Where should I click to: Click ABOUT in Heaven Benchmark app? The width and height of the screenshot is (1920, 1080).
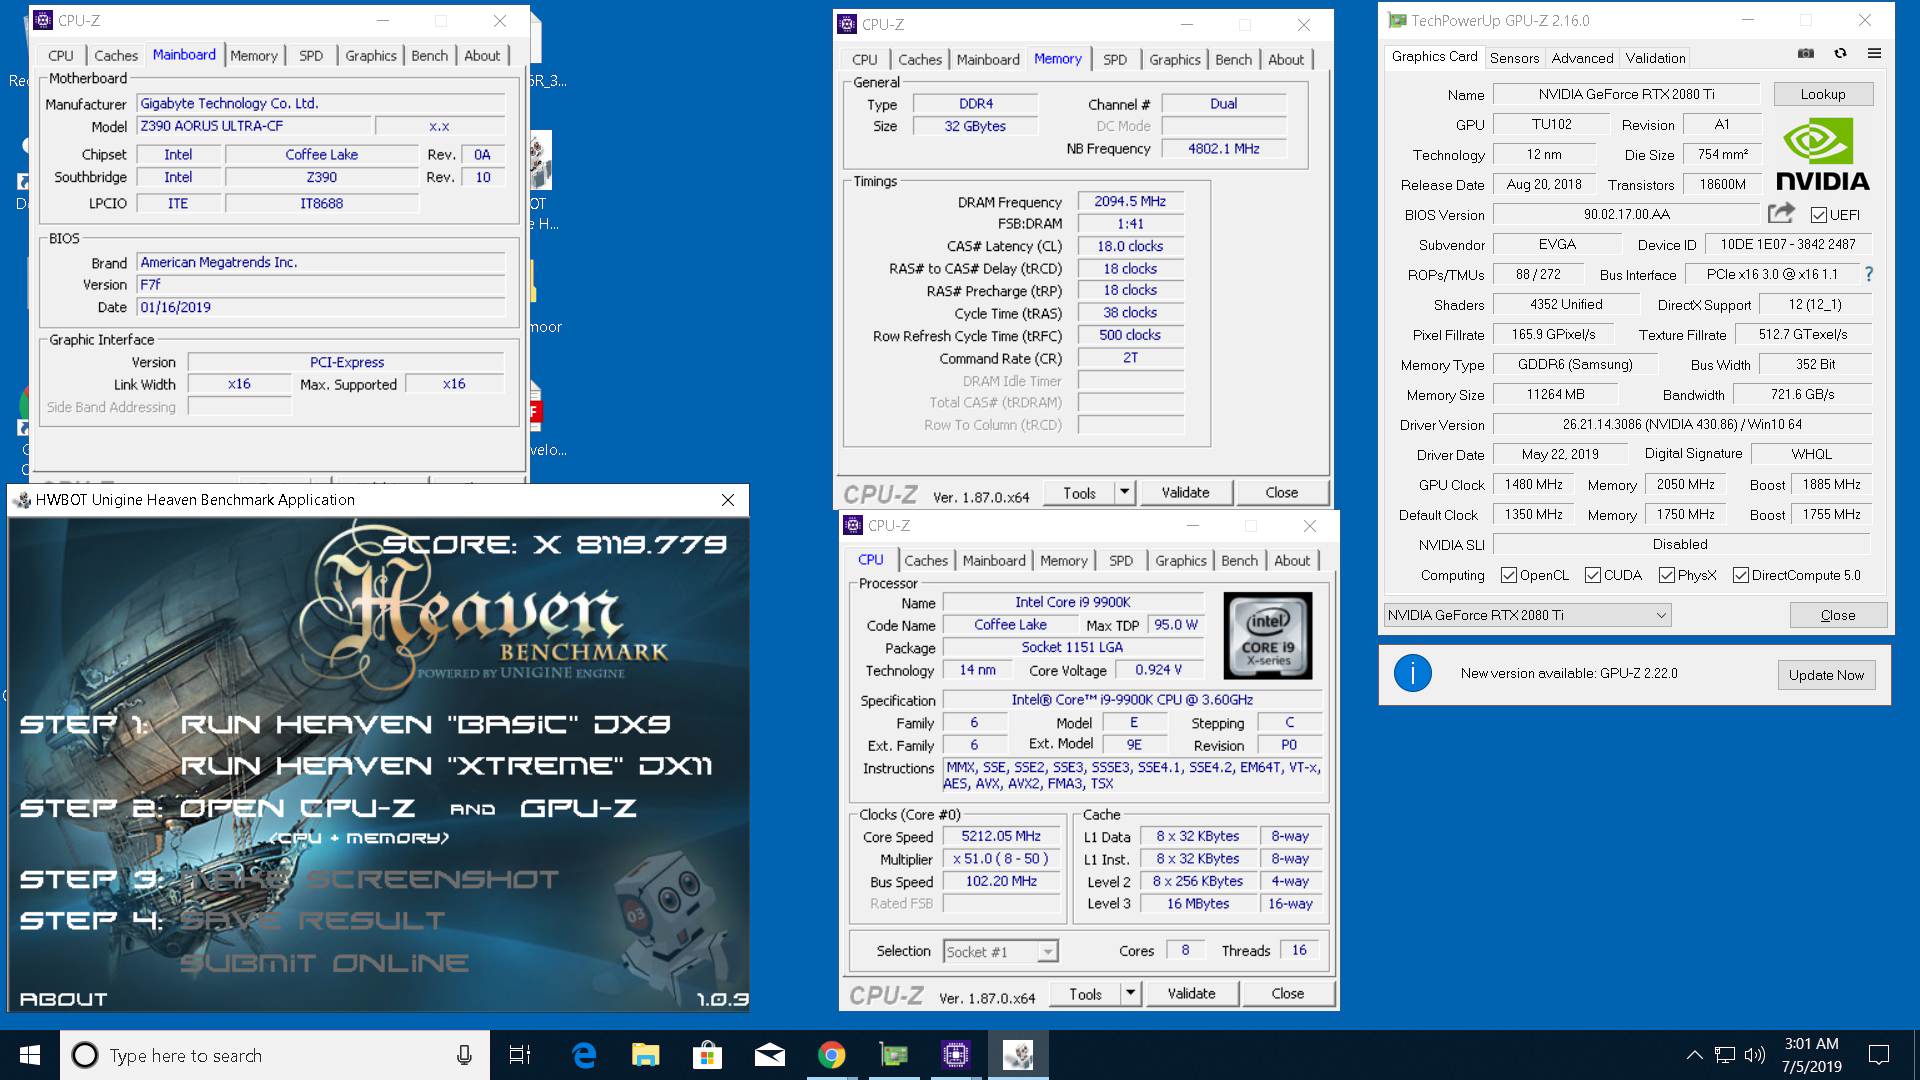[63, 999]
